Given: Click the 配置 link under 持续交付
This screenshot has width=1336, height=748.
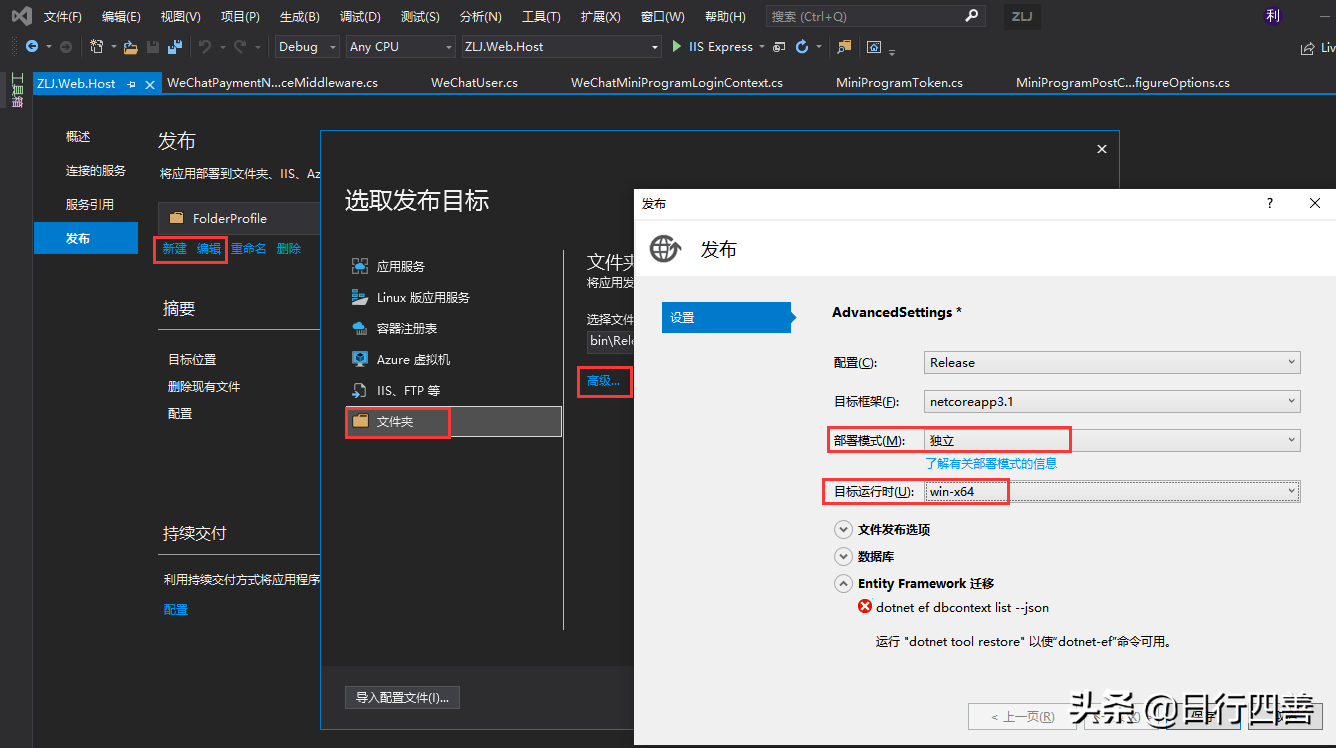Looking at the screenshot, I should (x=175, y=609).
